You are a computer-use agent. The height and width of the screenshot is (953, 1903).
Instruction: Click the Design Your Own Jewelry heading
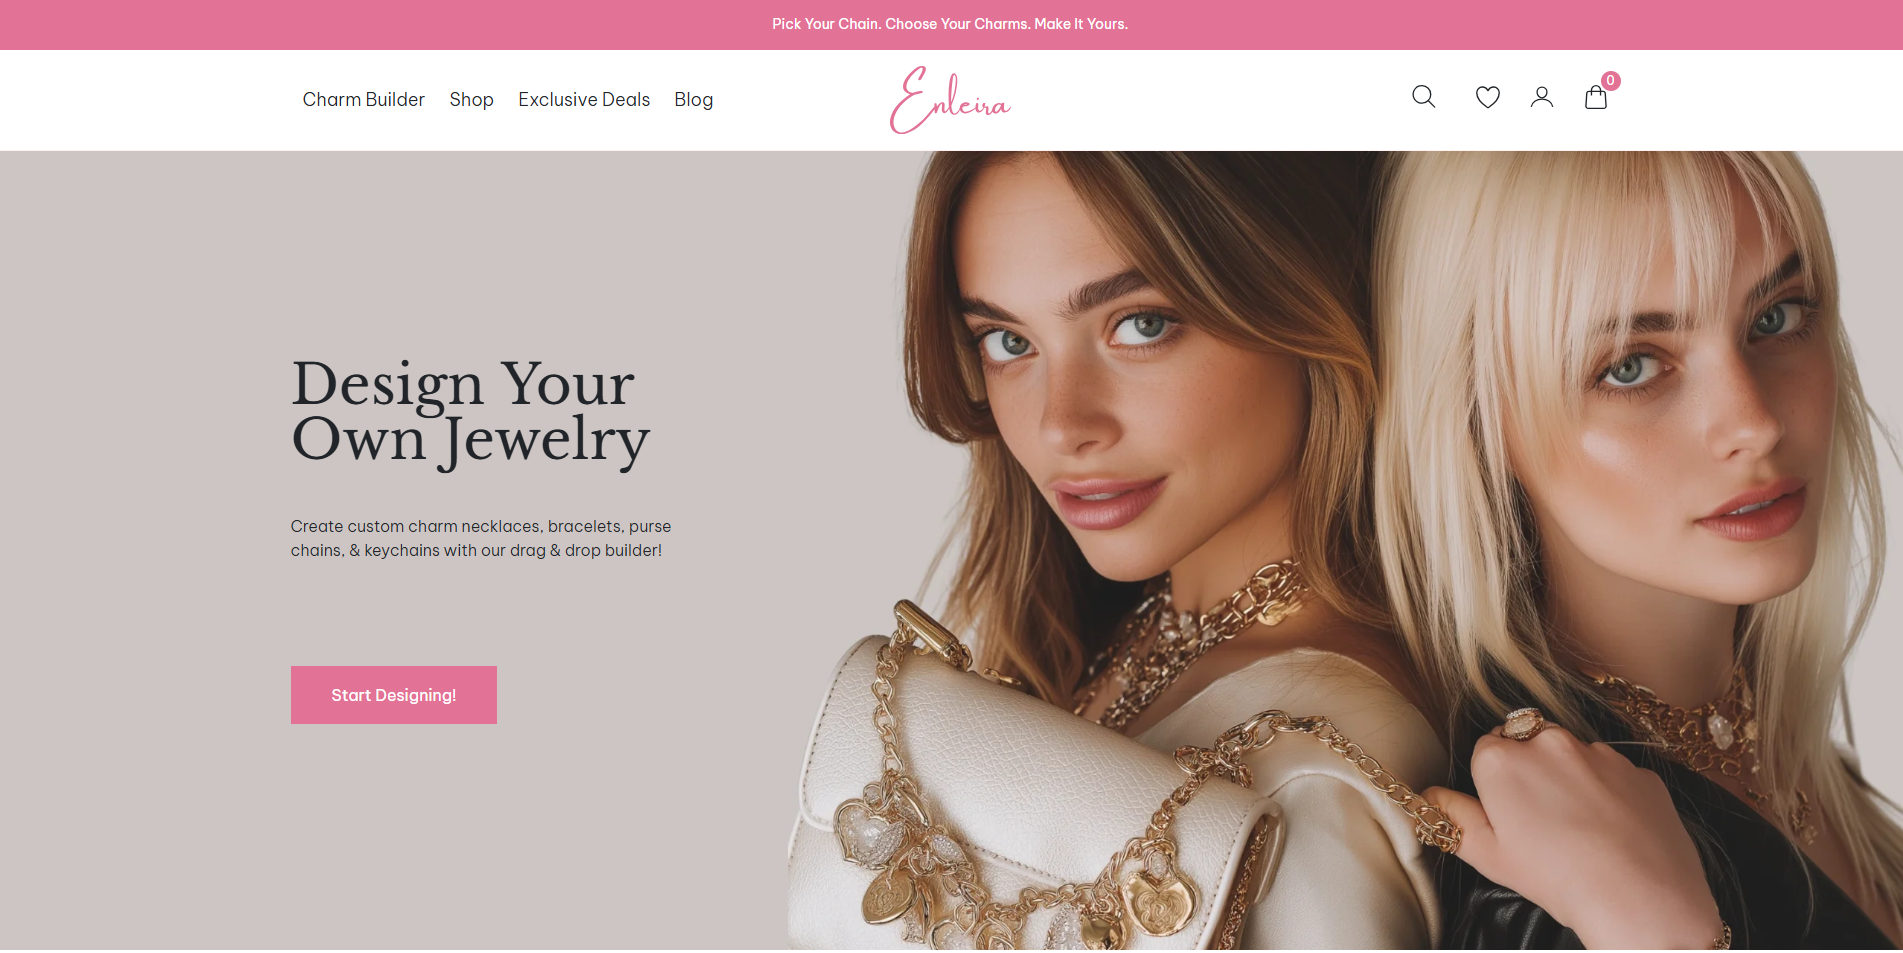(470, 412)
